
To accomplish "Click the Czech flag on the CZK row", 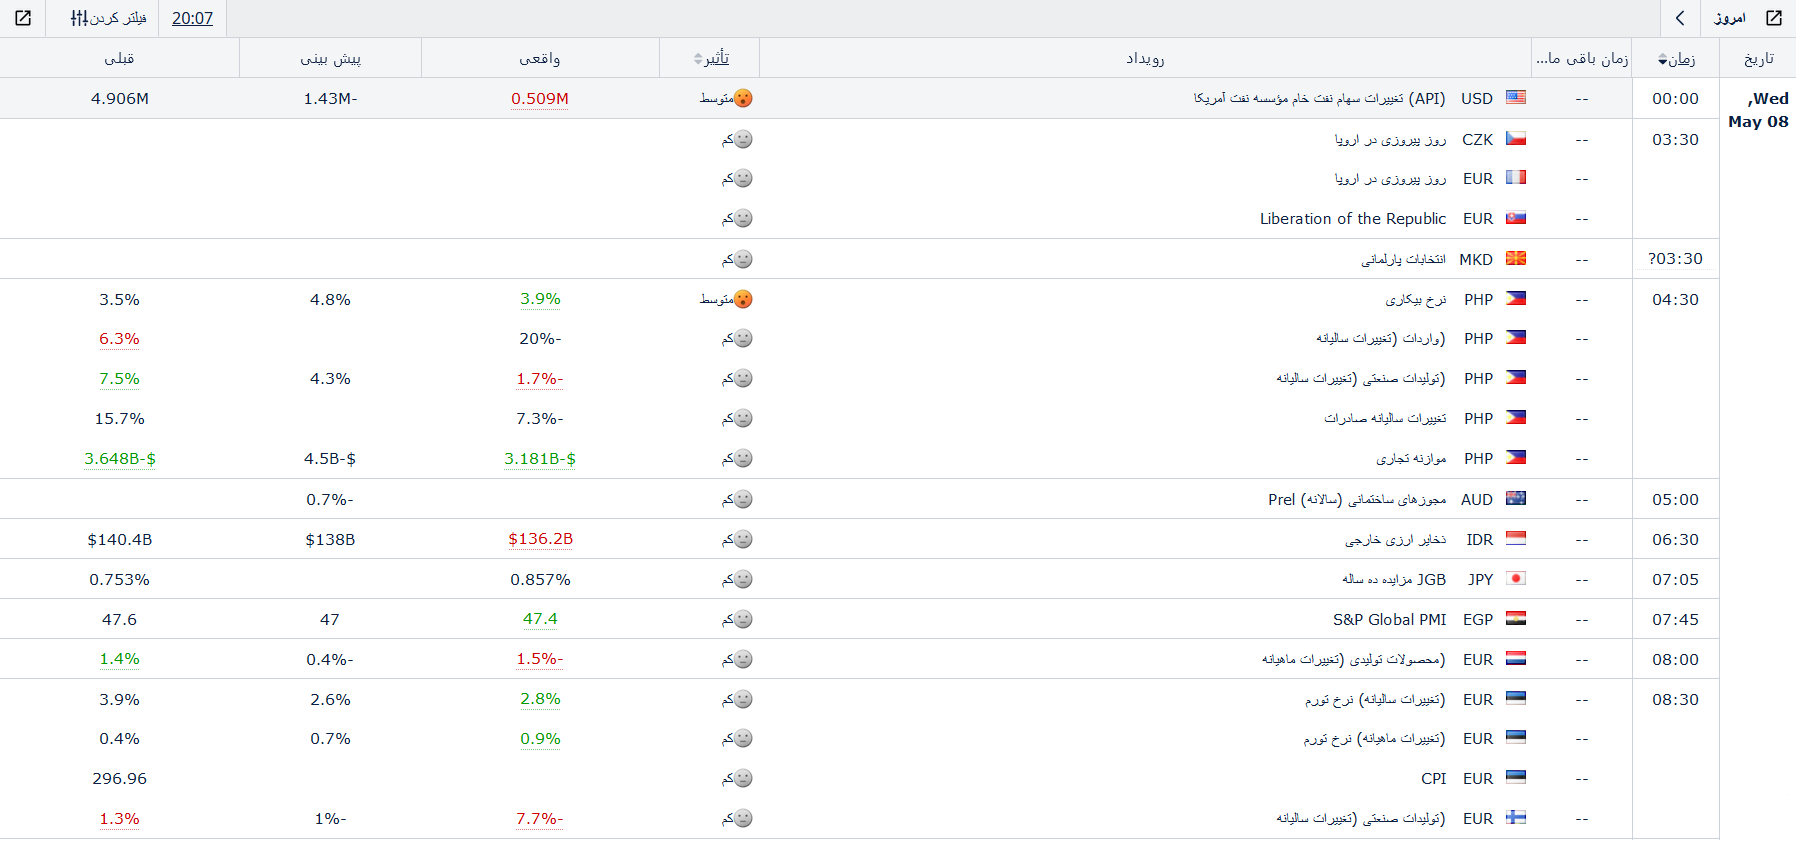I will pyautogui.click(x=1516, y=138).
